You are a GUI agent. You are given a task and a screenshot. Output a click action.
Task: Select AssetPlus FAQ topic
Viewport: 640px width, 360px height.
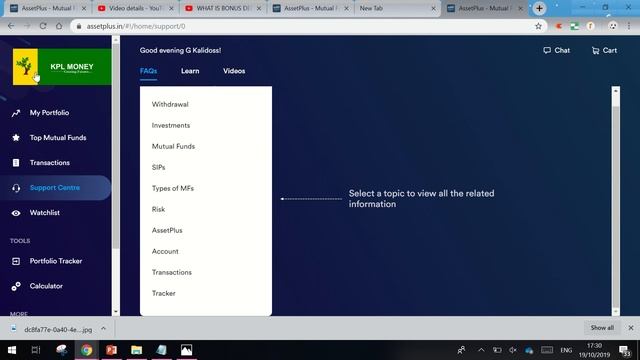point(167,230)
